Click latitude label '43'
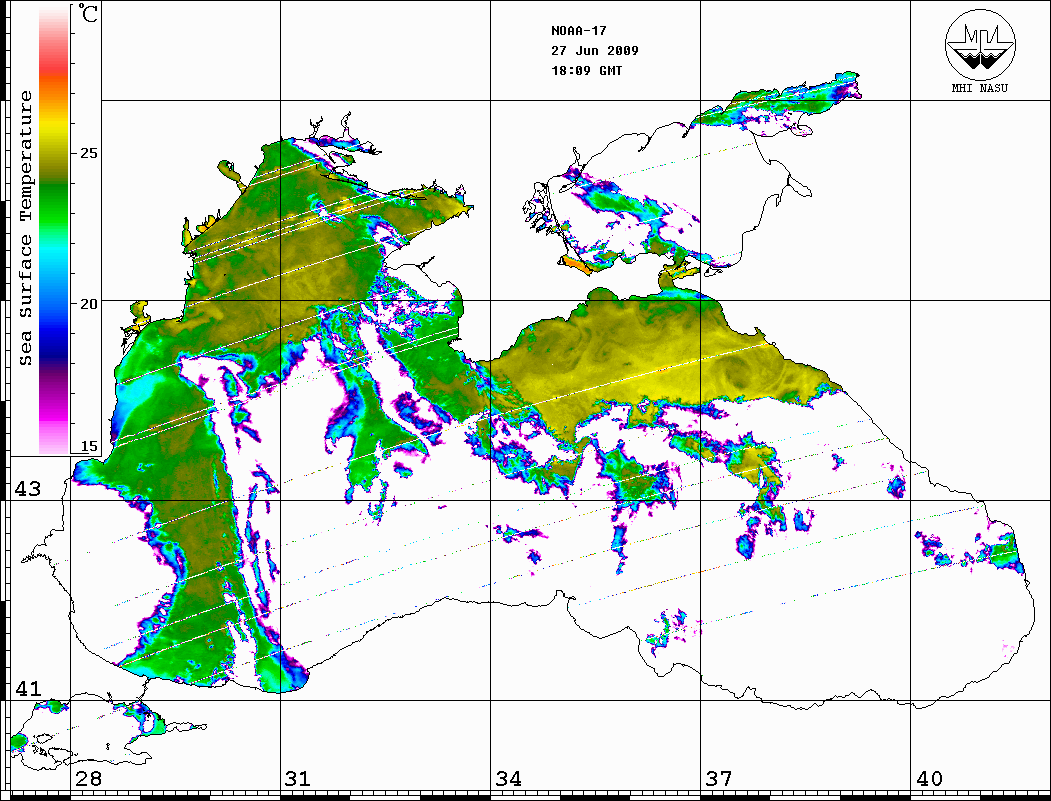 coord(27,489)
